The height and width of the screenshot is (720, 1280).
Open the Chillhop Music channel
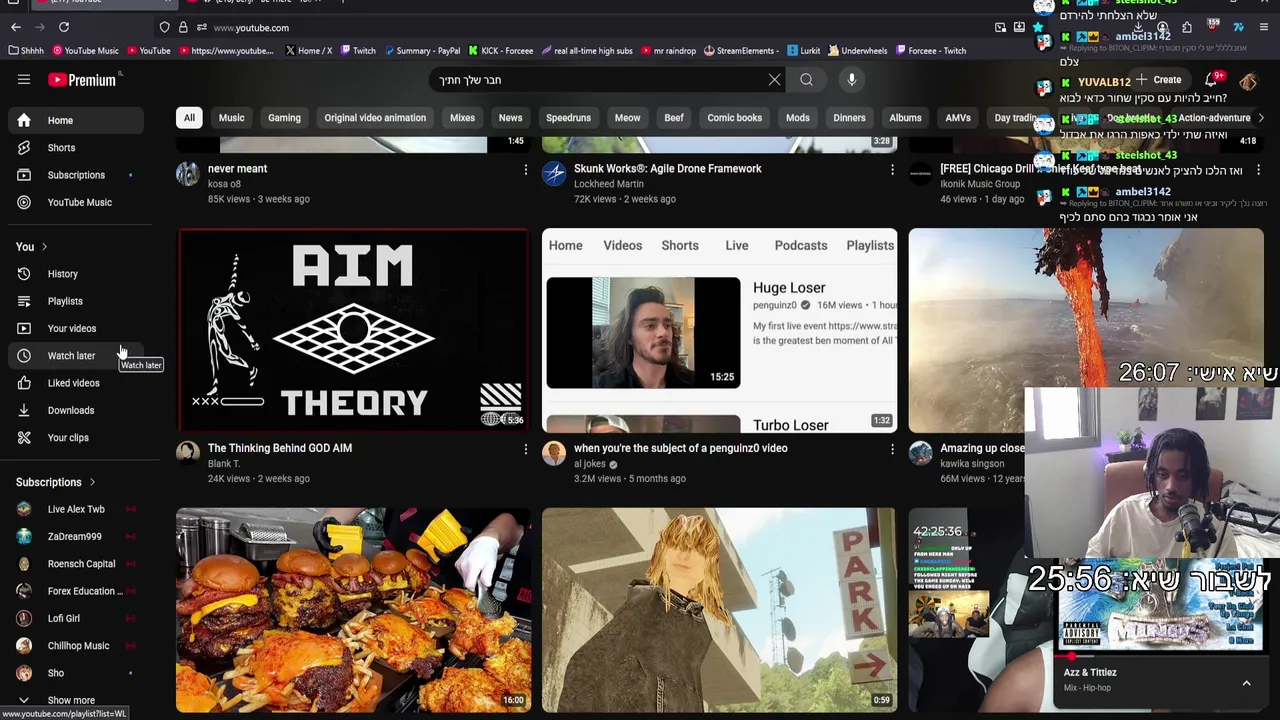[x=78, y=646]
